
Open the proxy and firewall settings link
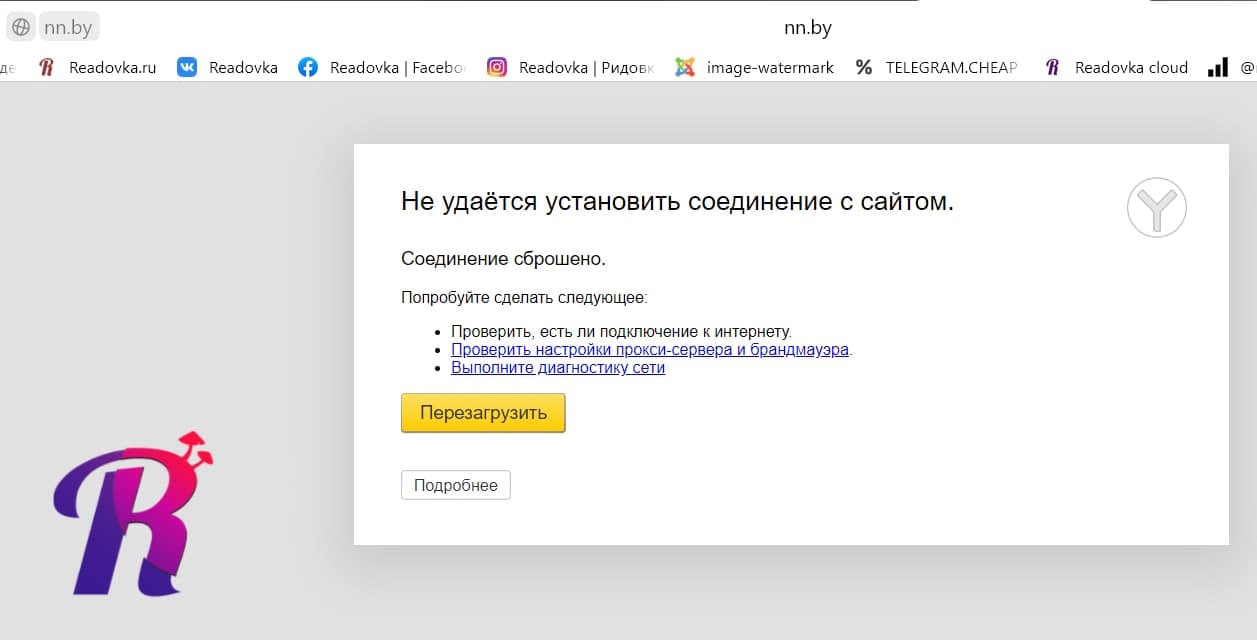[650, 349]
